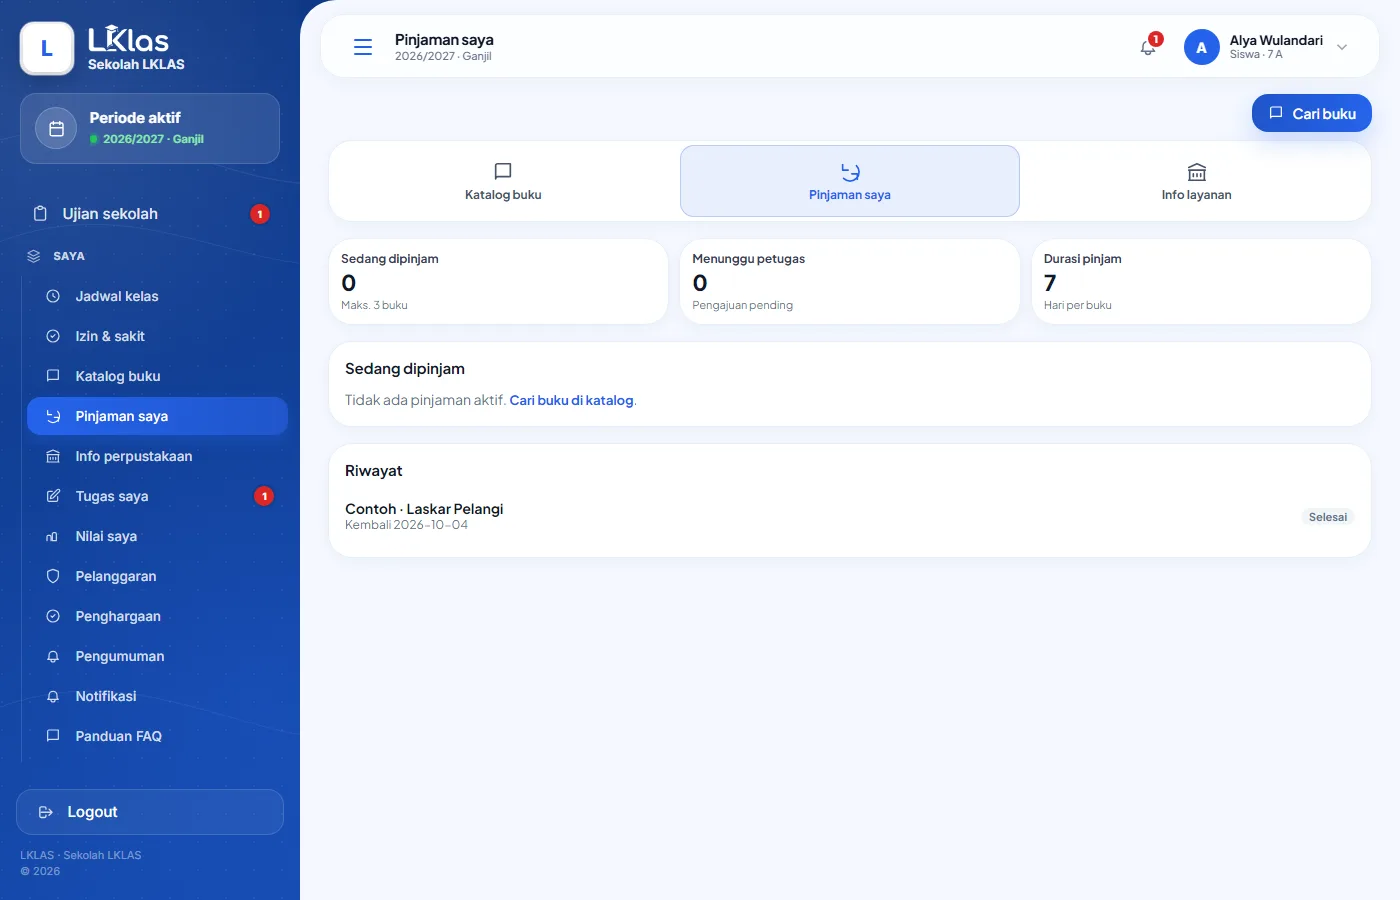Click the Nilai saya chart icon

point(53,536)
